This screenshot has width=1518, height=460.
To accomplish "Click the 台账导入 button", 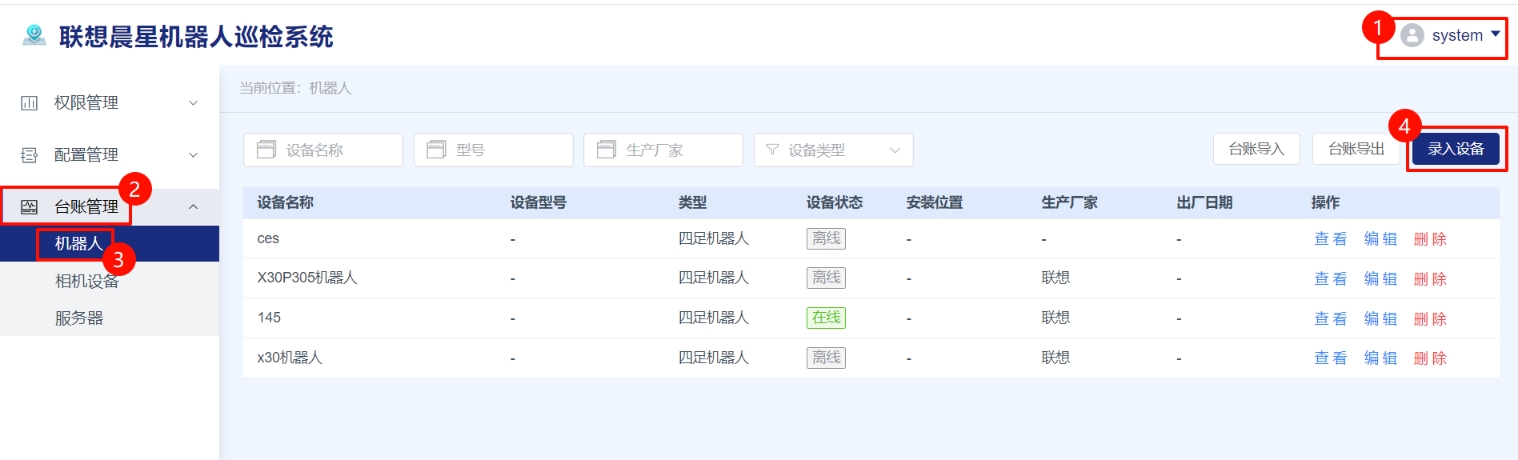I will (1256, 149).
